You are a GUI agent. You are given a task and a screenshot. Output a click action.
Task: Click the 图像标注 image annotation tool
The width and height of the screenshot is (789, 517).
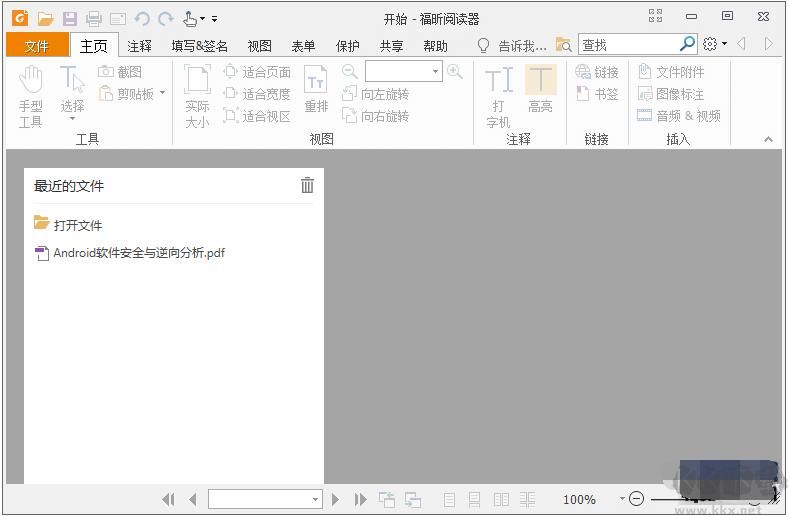pos(671,94)
